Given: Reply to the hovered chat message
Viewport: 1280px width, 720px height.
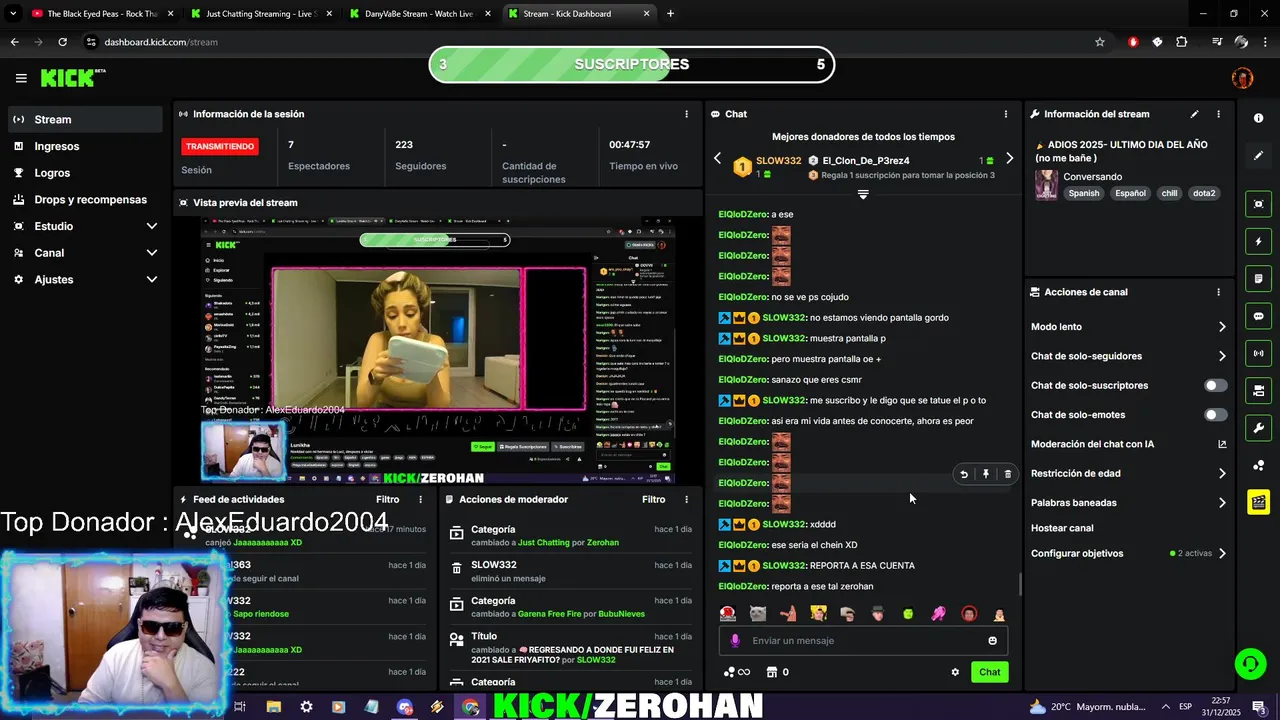Looking at the screenshot, I should [964, 474].
